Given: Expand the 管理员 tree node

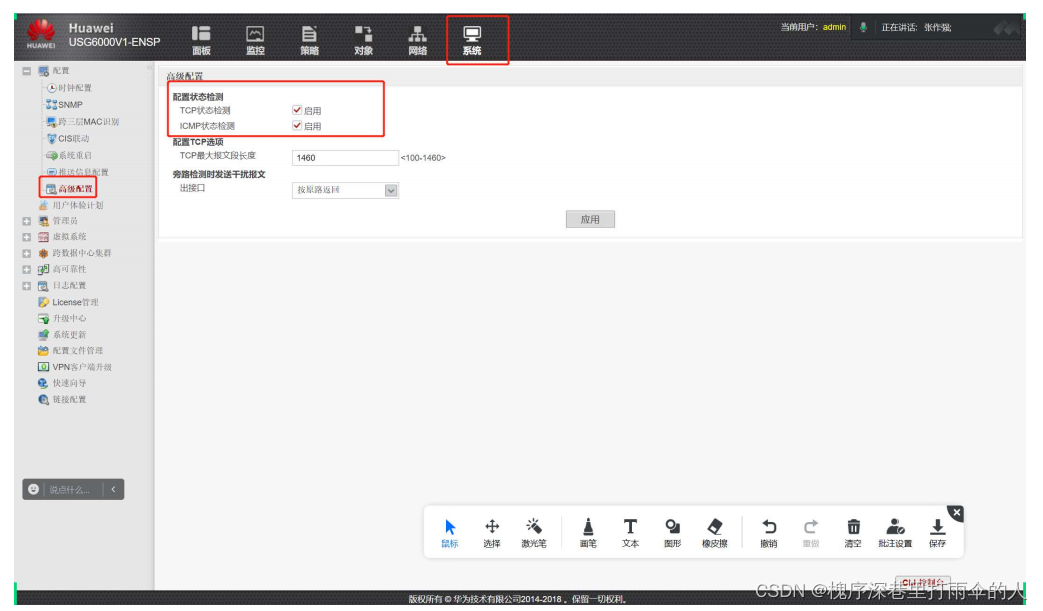Looking at the screenshot, I should pyautogui.click(x=27, y=221).
